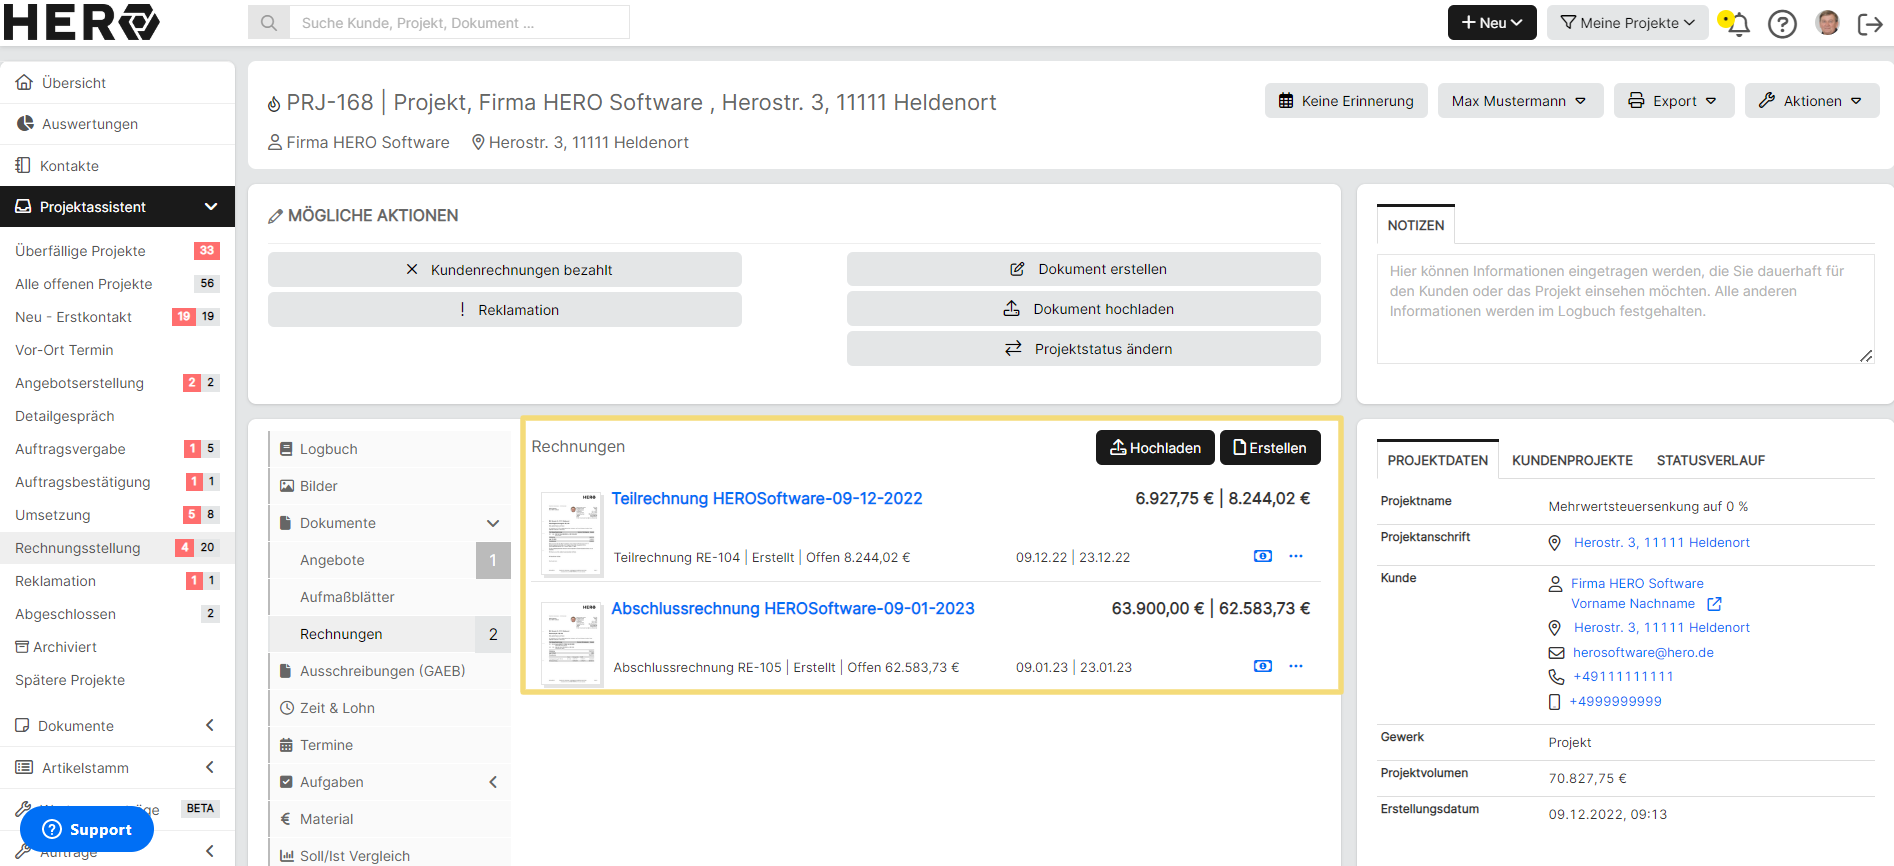Click the HERO logo

tap(81, 22)
